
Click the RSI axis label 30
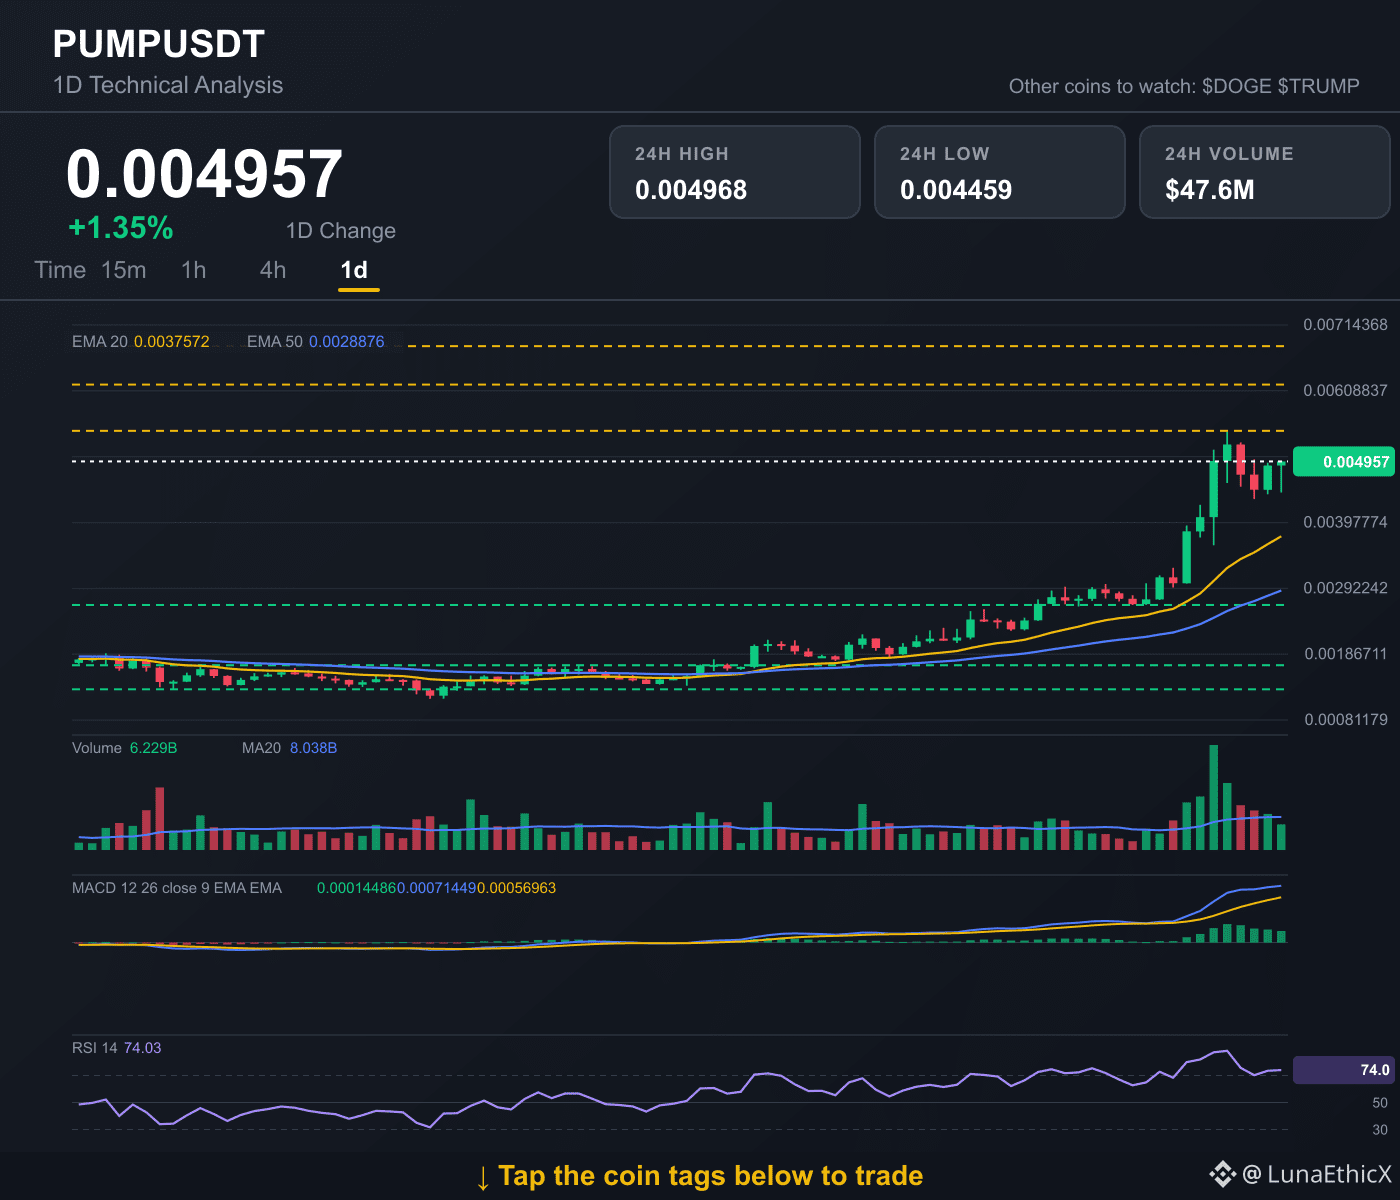(1380, 1130)
